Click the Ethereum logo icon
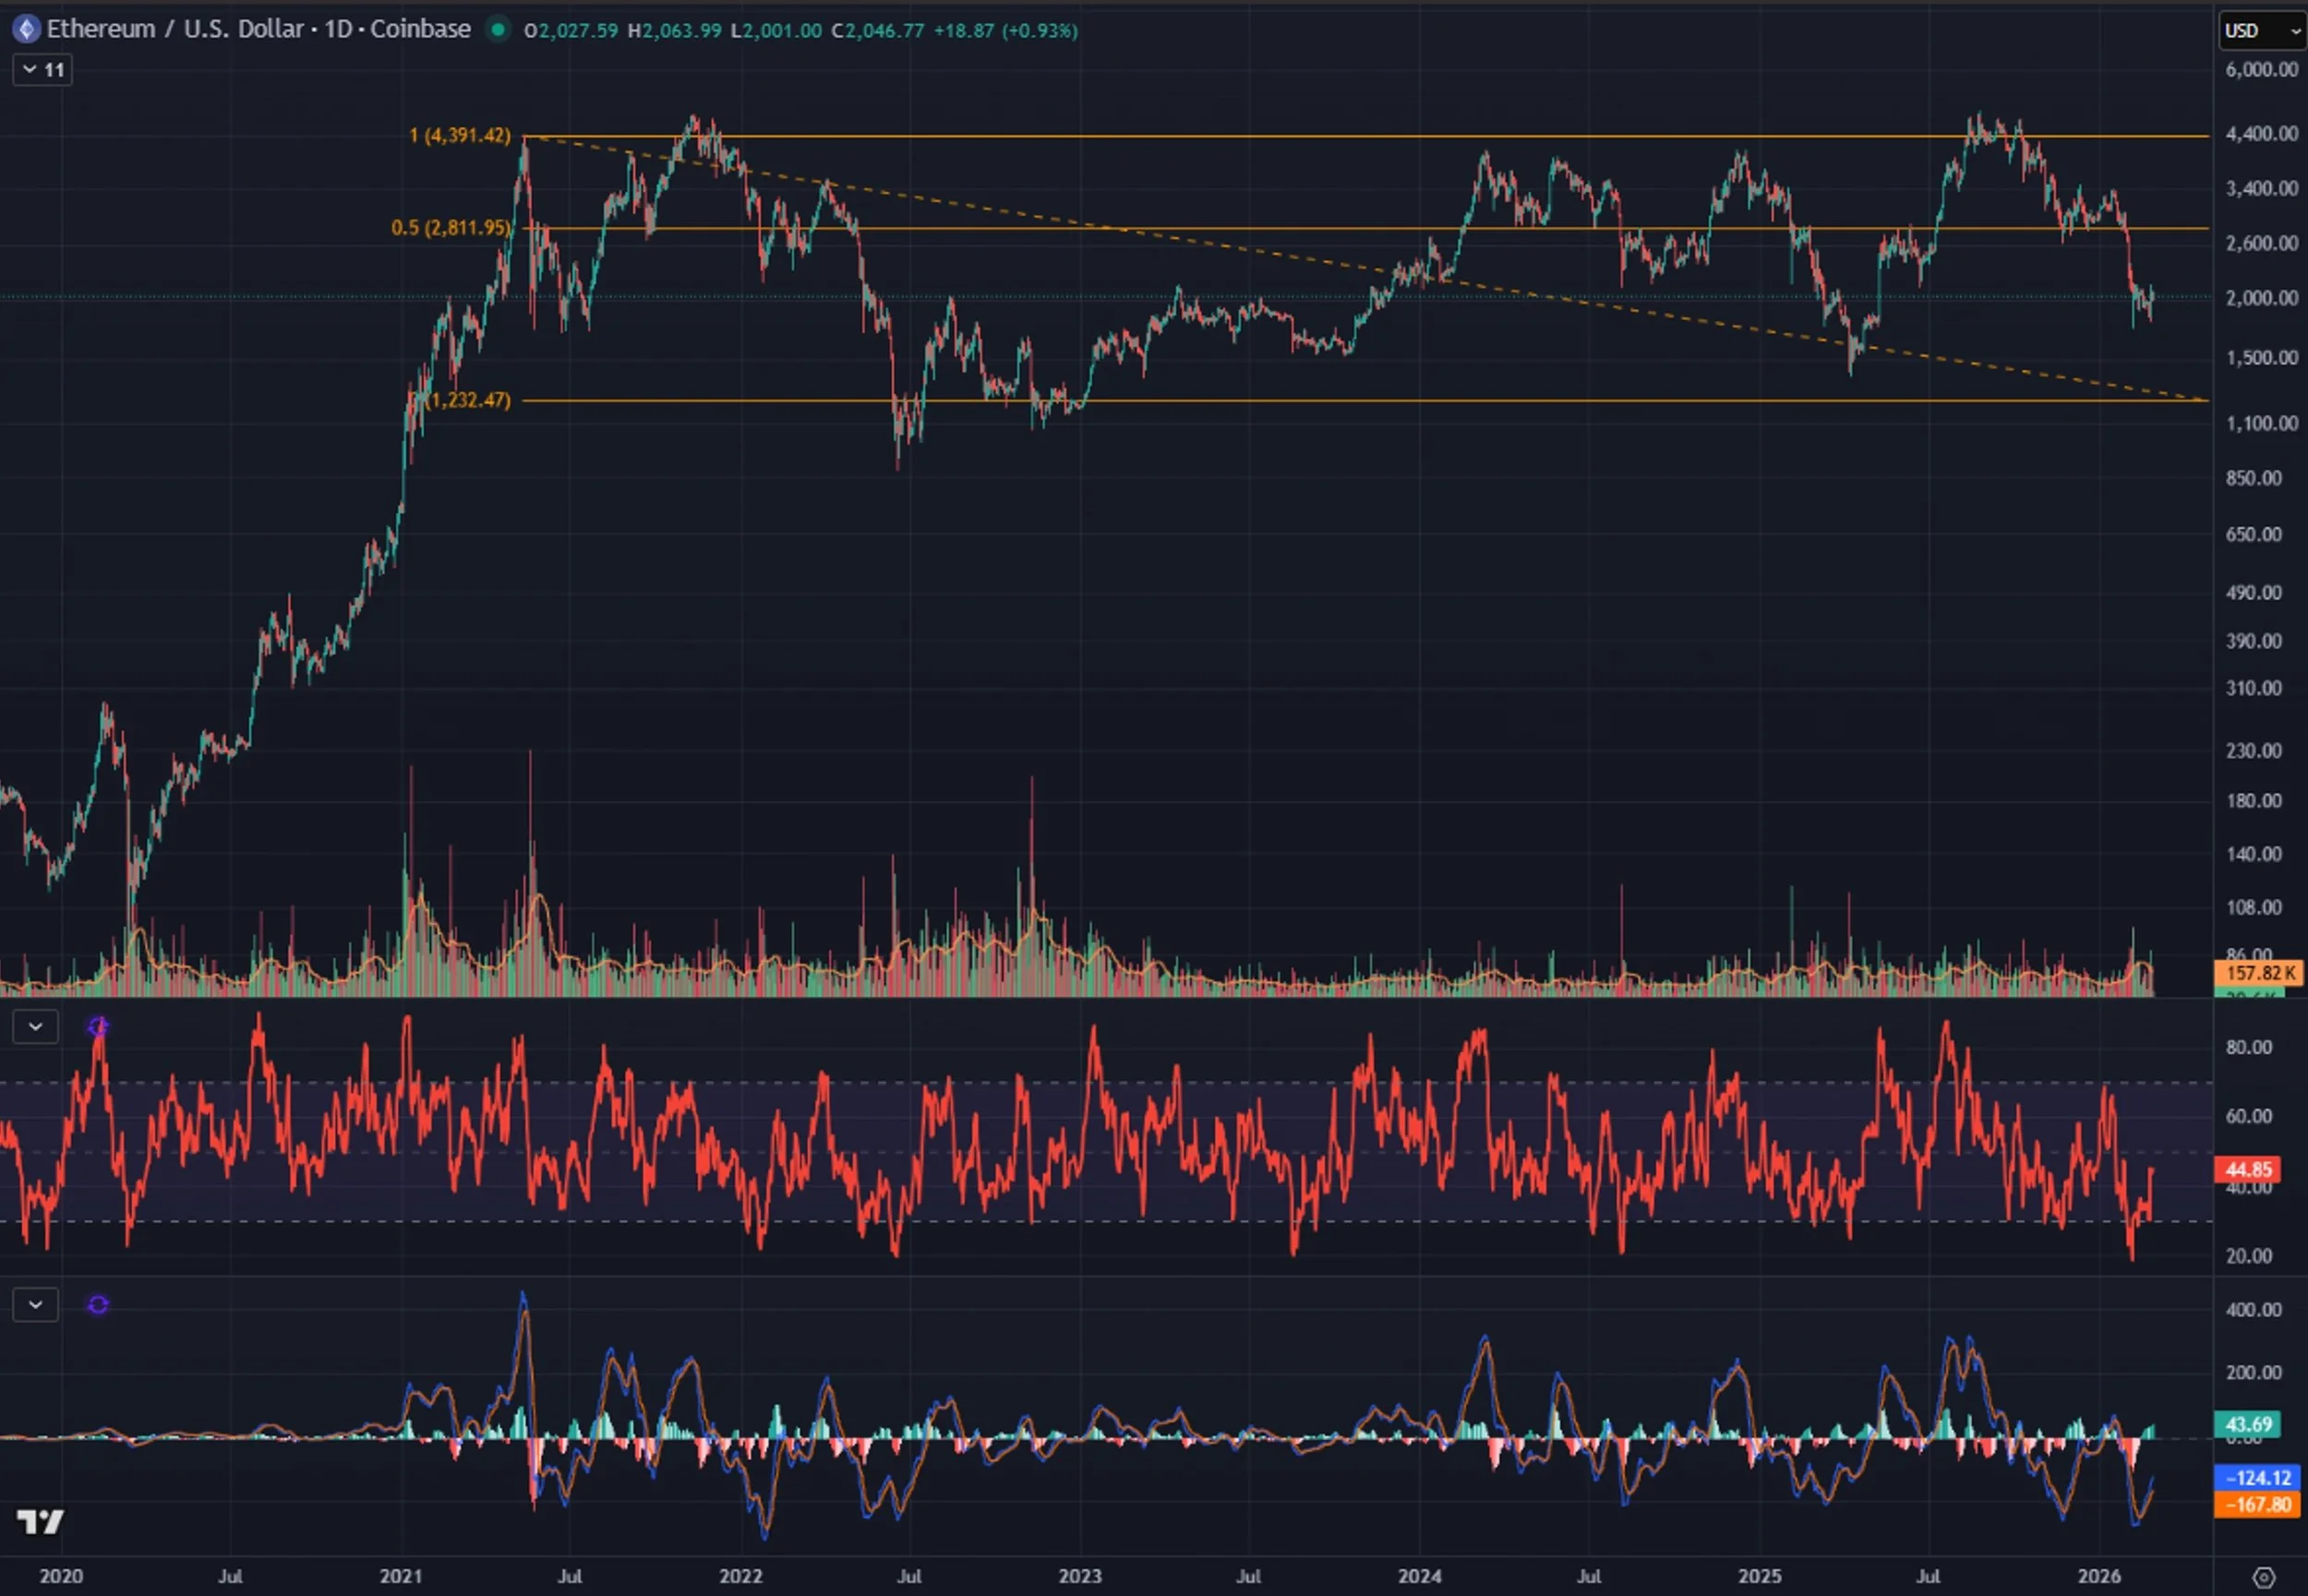Viewport: 2308px width, 1596px height. pyautogui.click(x=26, y=29)
